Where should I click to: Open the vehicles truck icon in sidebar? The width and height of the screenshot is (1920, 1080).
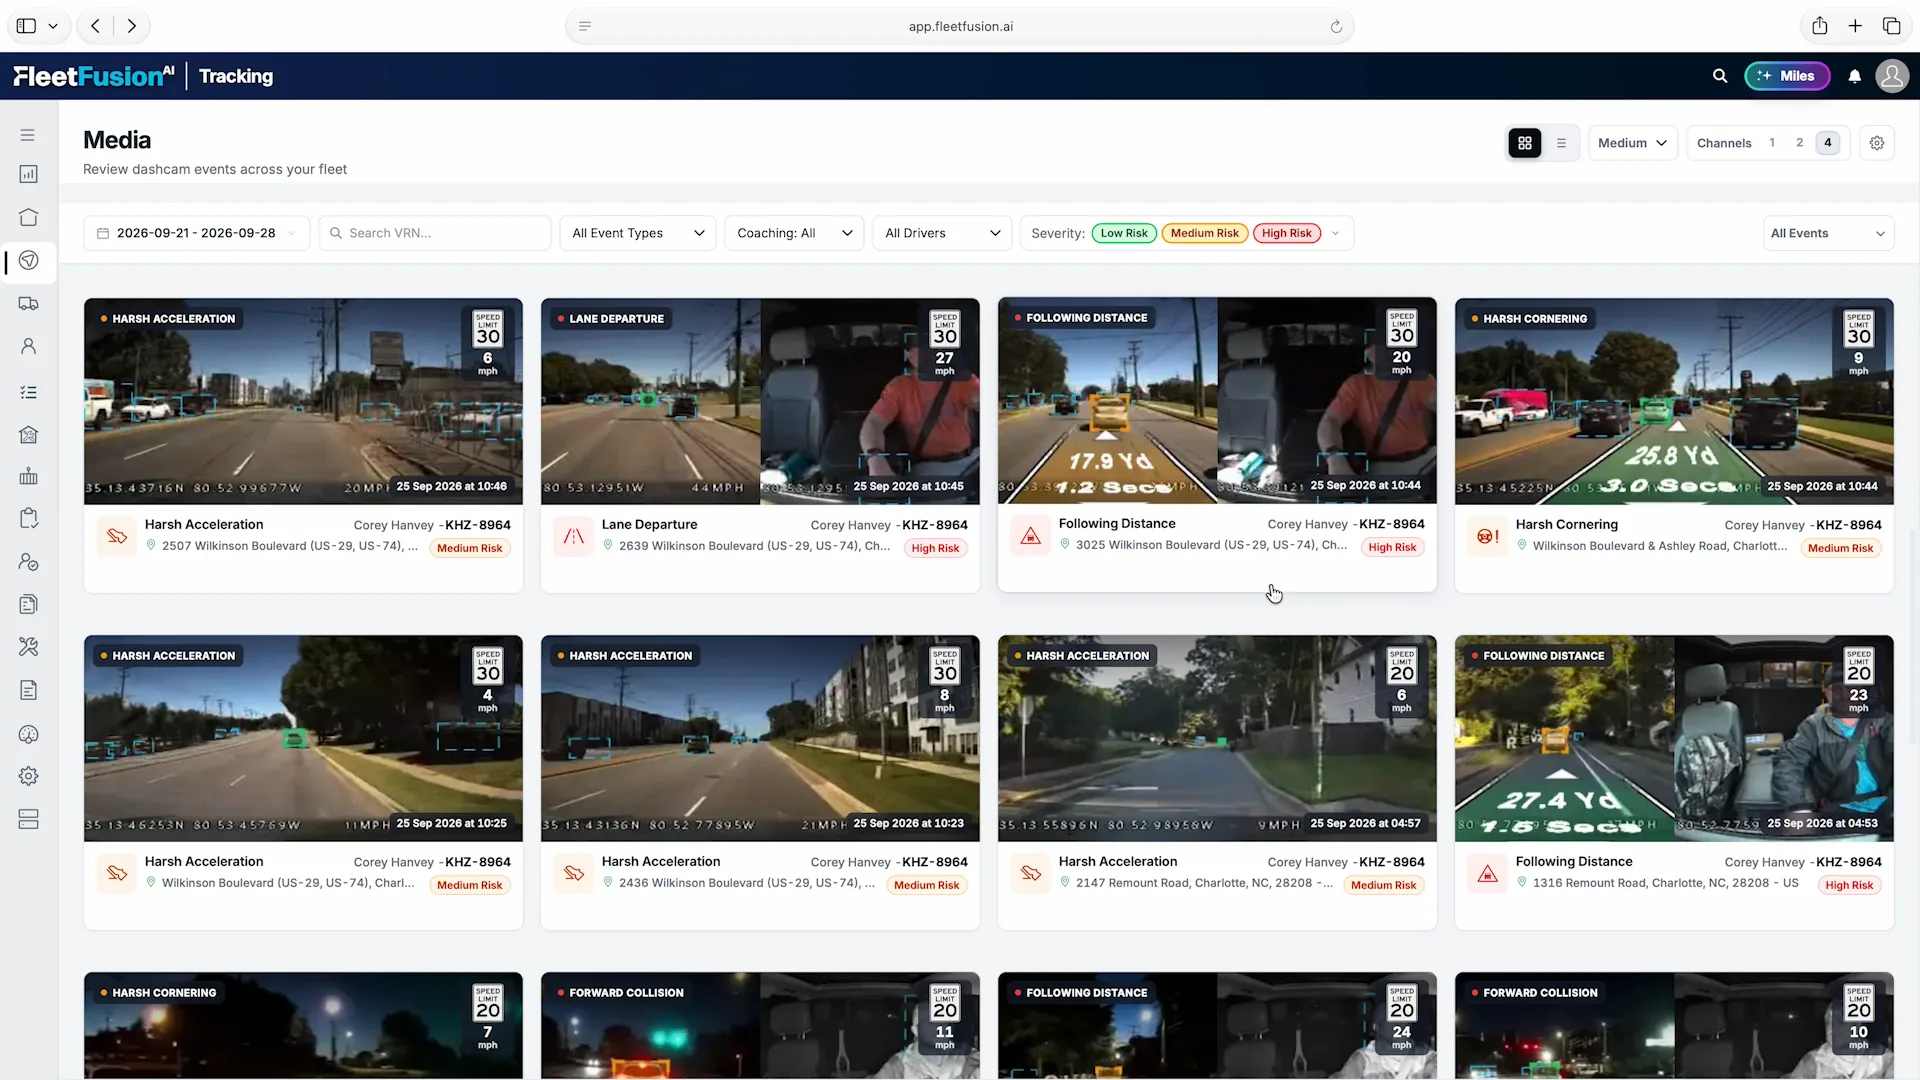(x=28, y=303)
